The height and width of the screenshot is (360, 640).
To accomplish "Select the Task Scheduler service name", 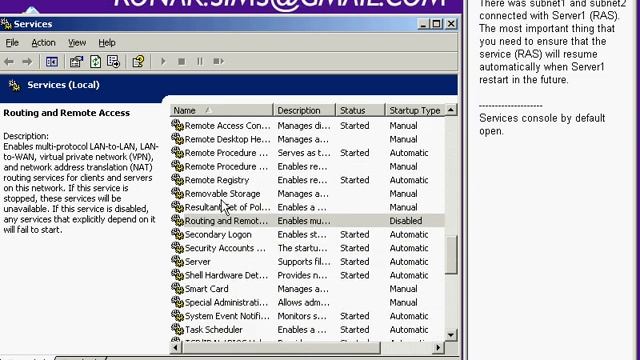I will (213, 329).
